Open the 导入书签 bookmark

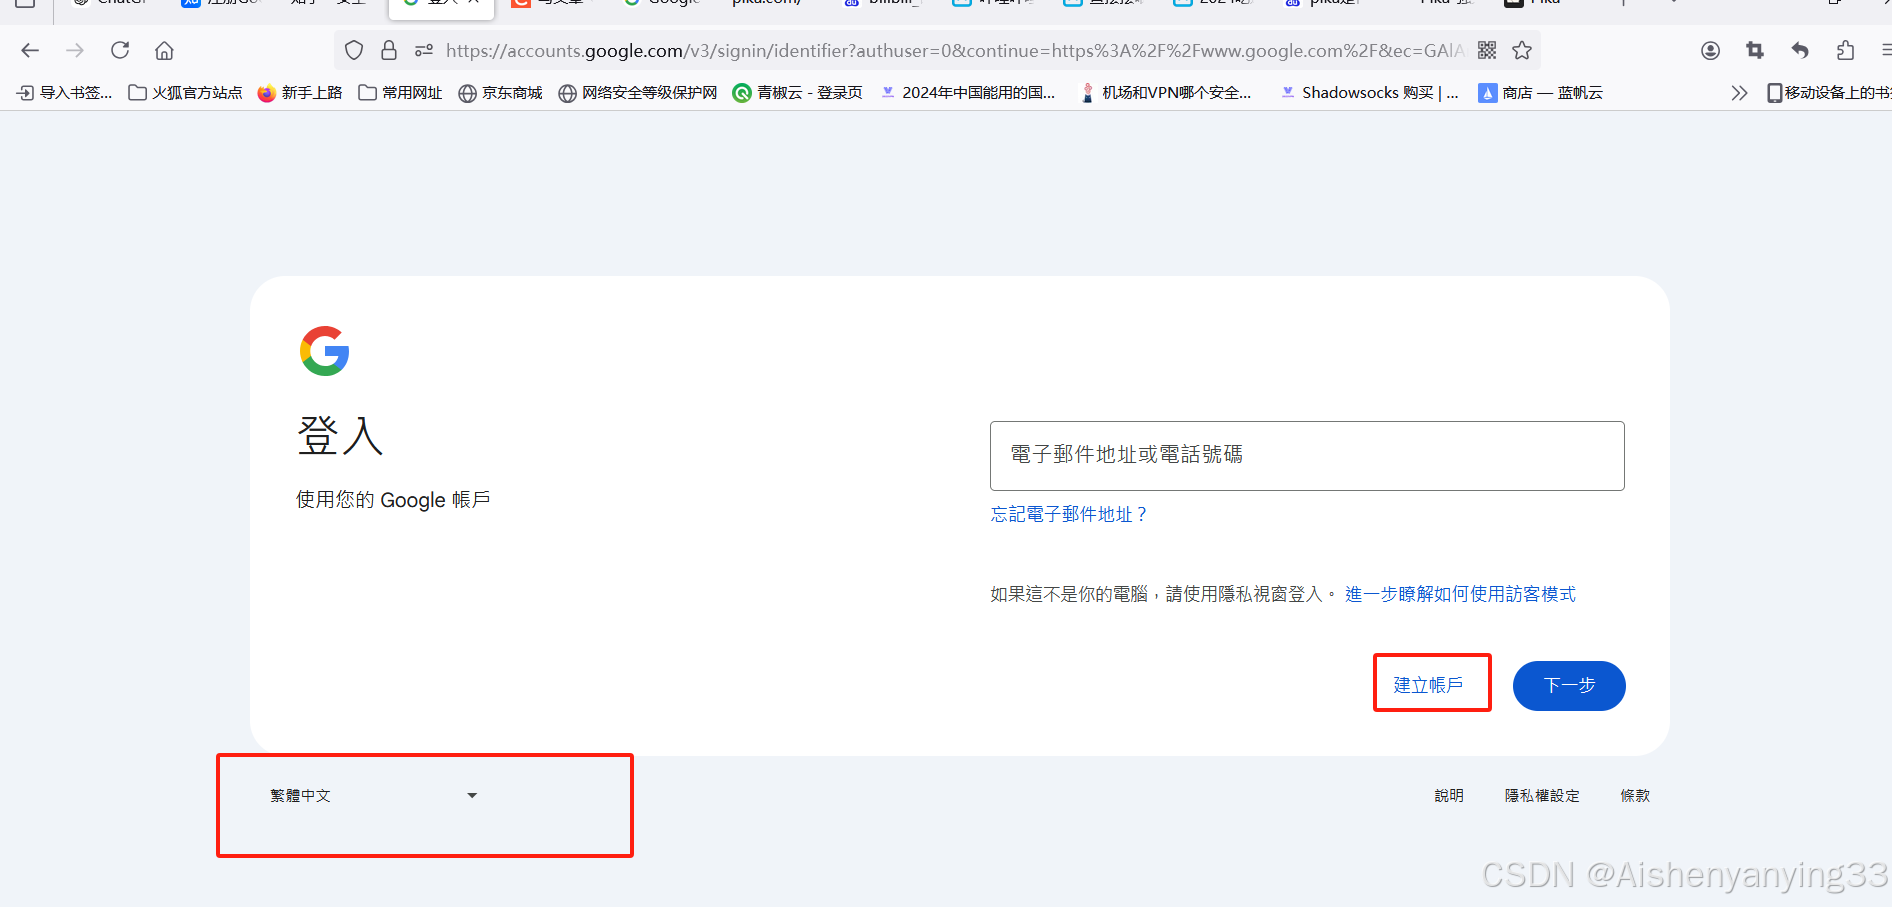tap(64, 93)
